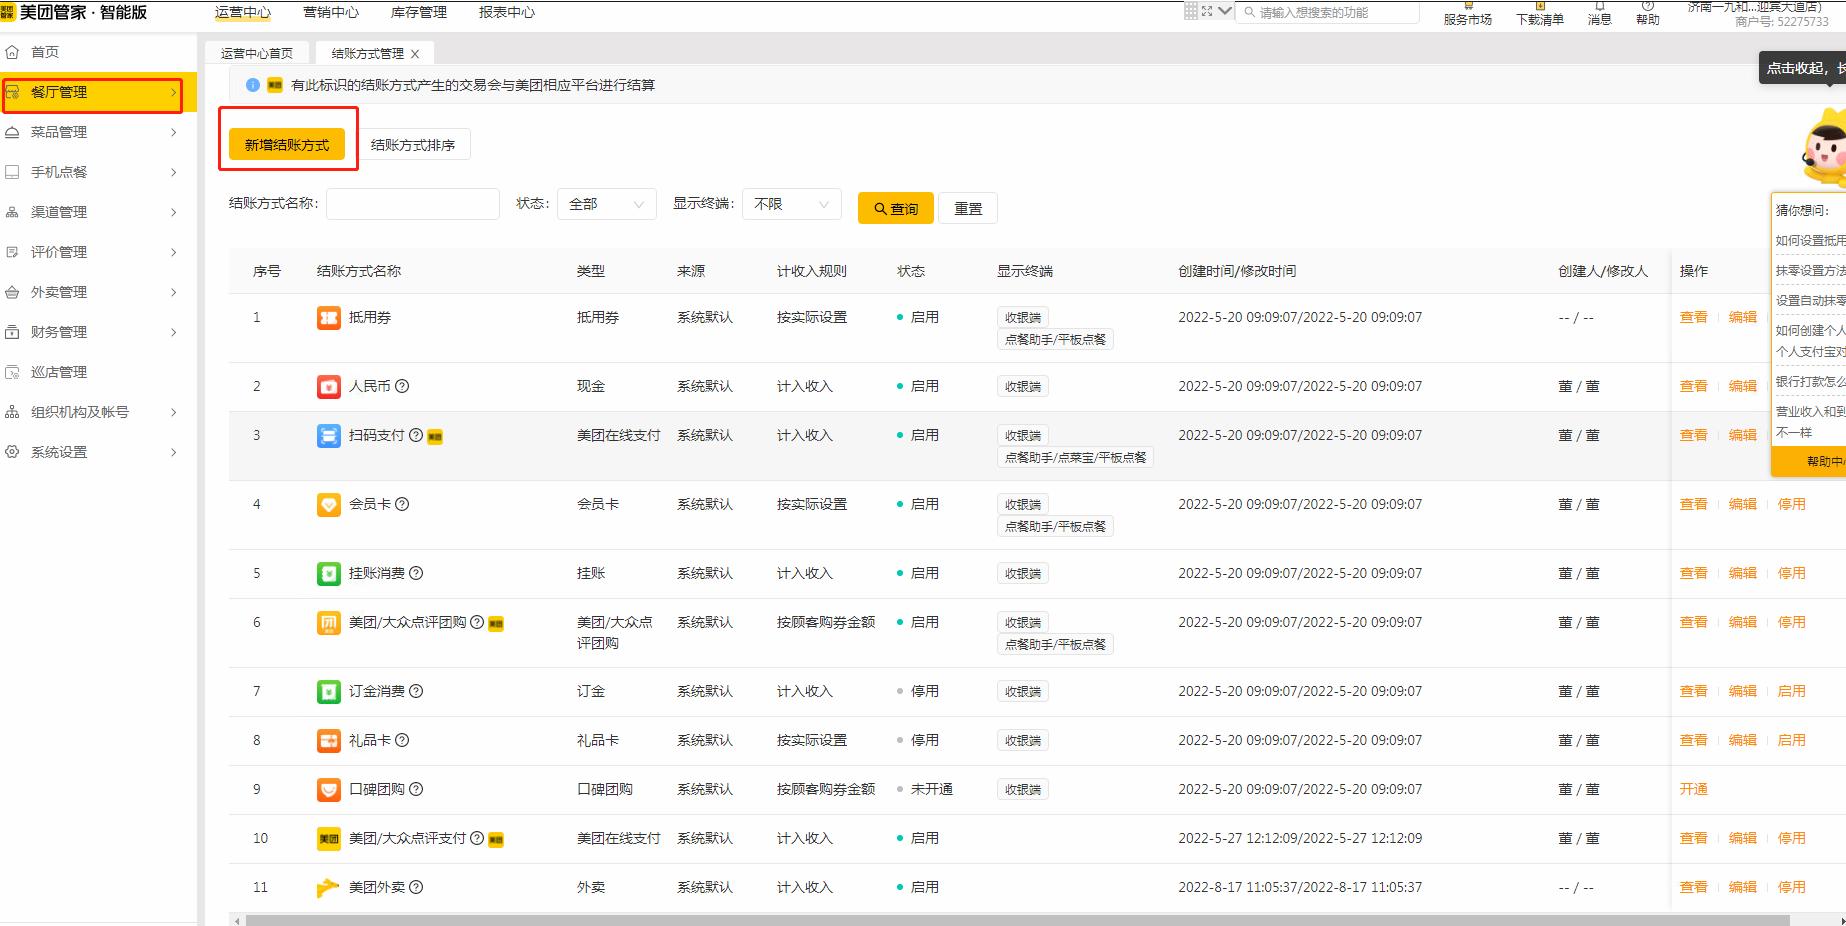Click the mascot assistant avatar
1846x926 pixels.
[x=1825, y=150]
